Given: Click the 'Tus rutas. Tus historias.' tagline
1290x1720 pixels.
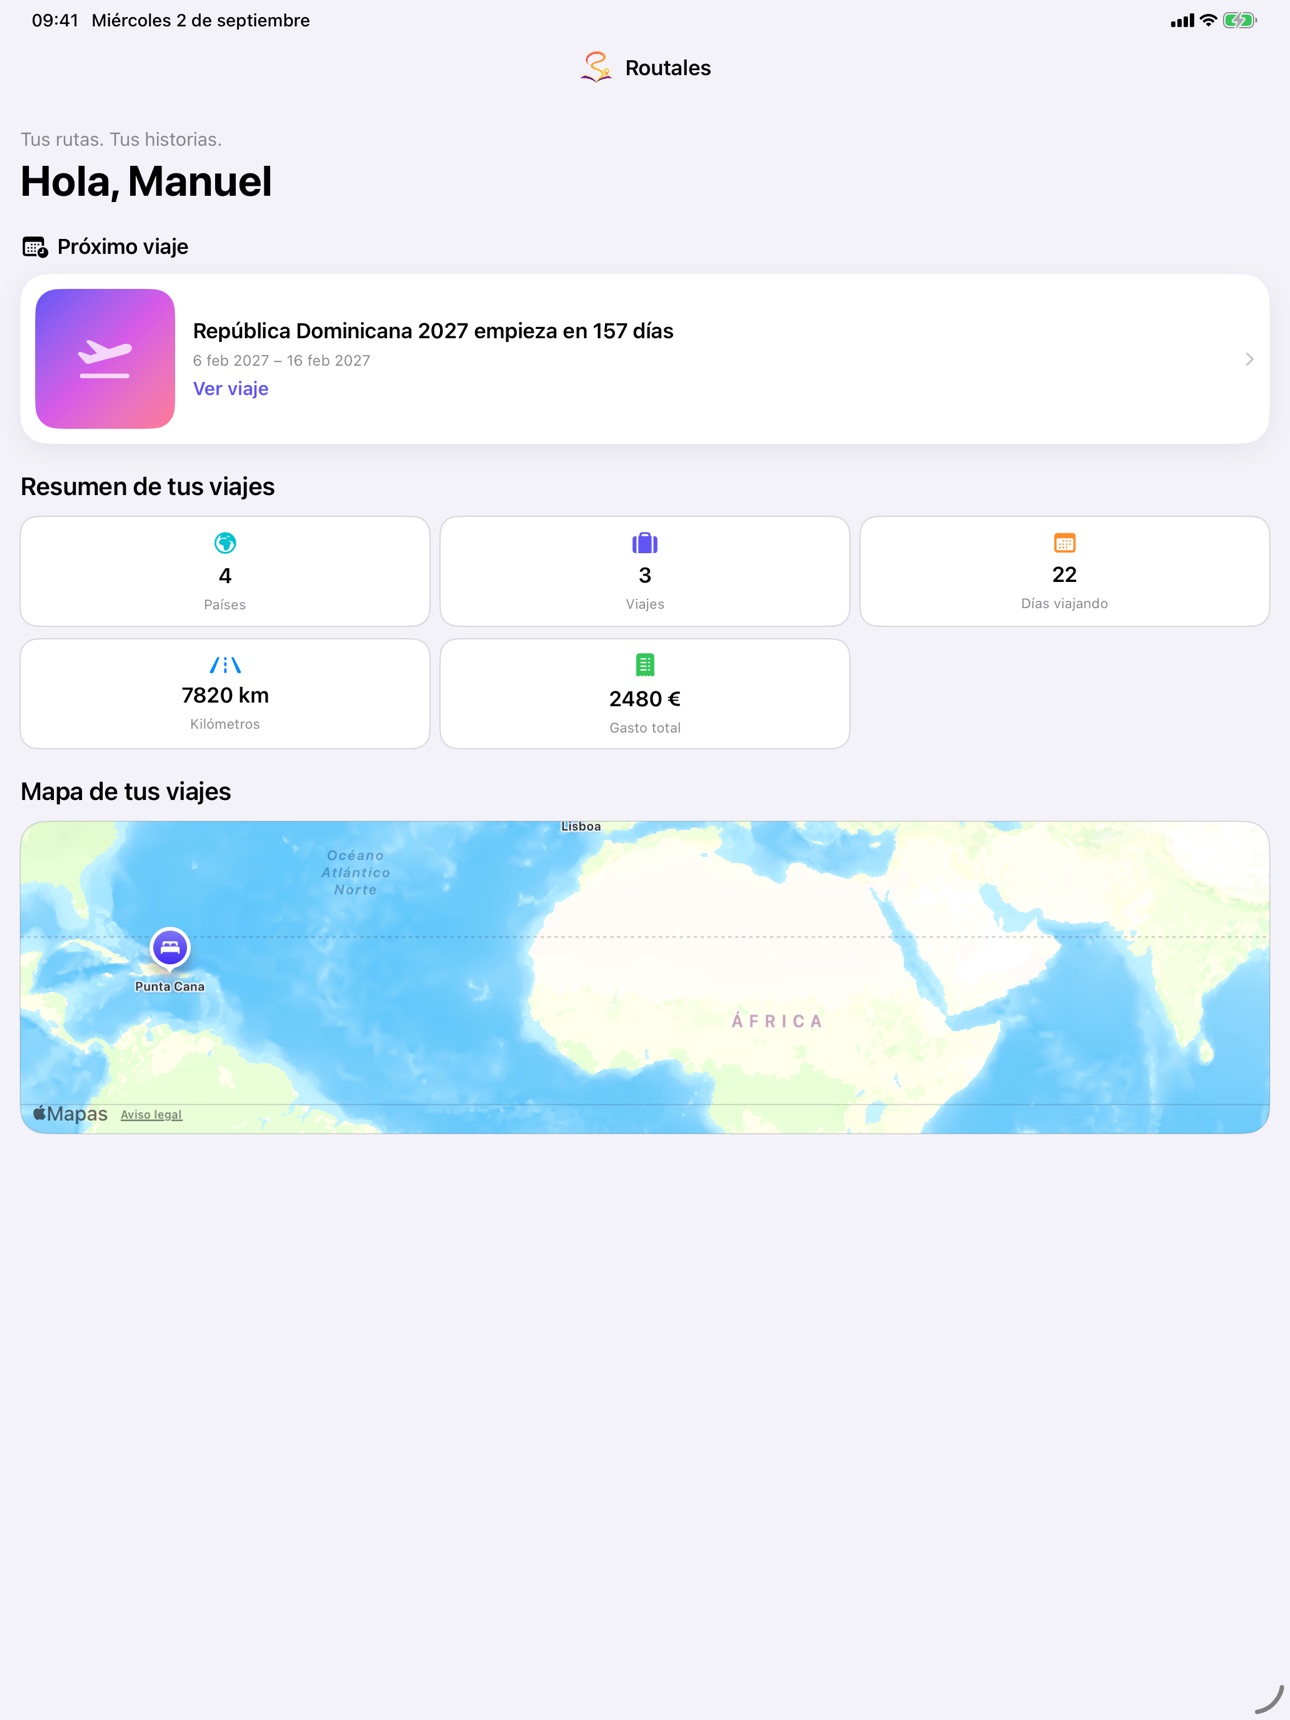Looking at the screenshot, I should click(x=121, y=140).
